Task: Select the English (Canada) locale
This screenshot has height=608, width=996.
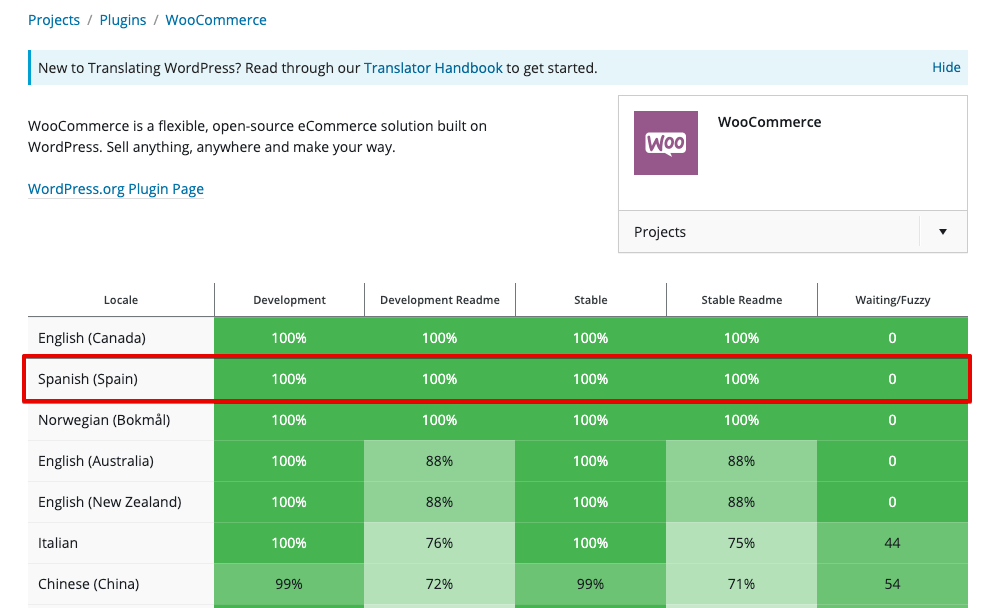Action: click(x=91, y=338)
